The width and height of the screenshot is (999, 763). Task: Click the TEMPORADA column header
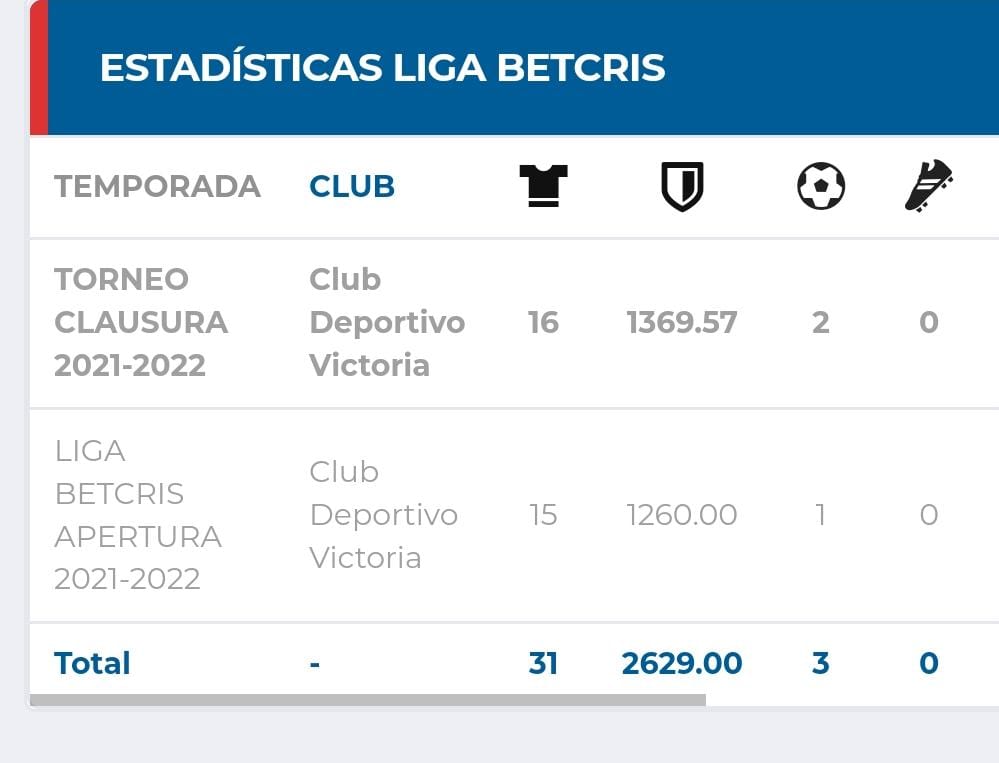157,187
